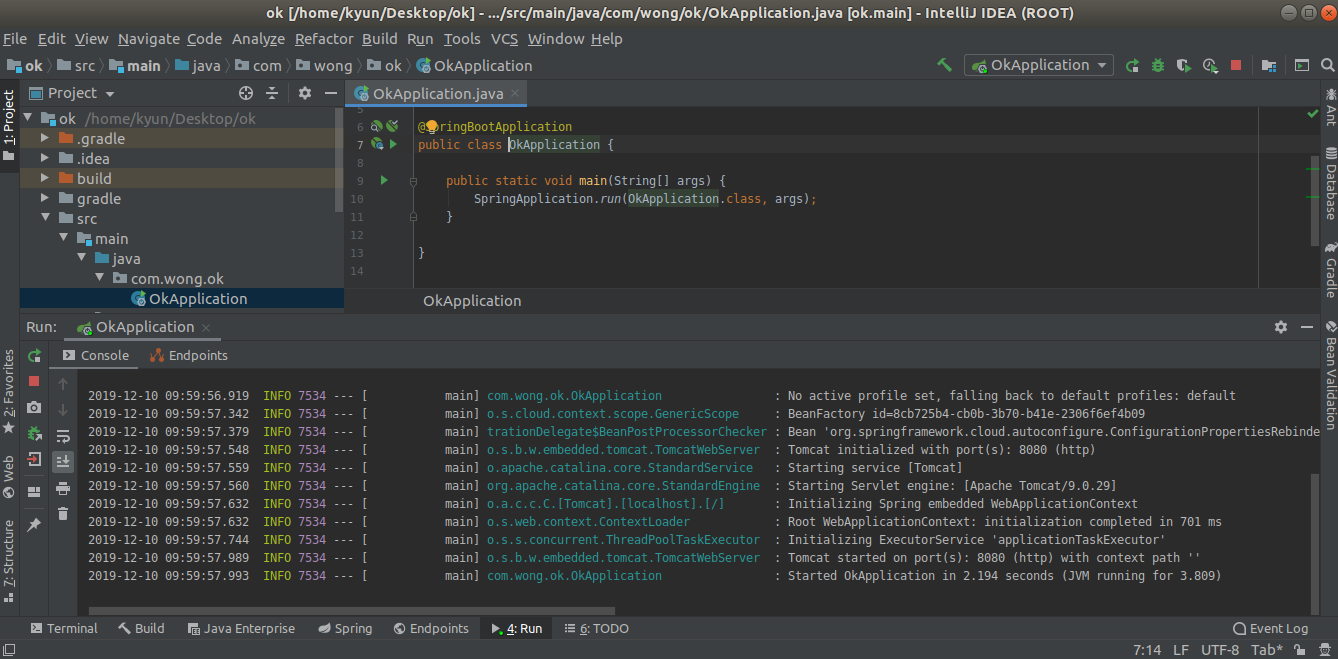Toggle the Terminal tool window
Screen dimensions: 1338x659
click(x=64, y=628)
